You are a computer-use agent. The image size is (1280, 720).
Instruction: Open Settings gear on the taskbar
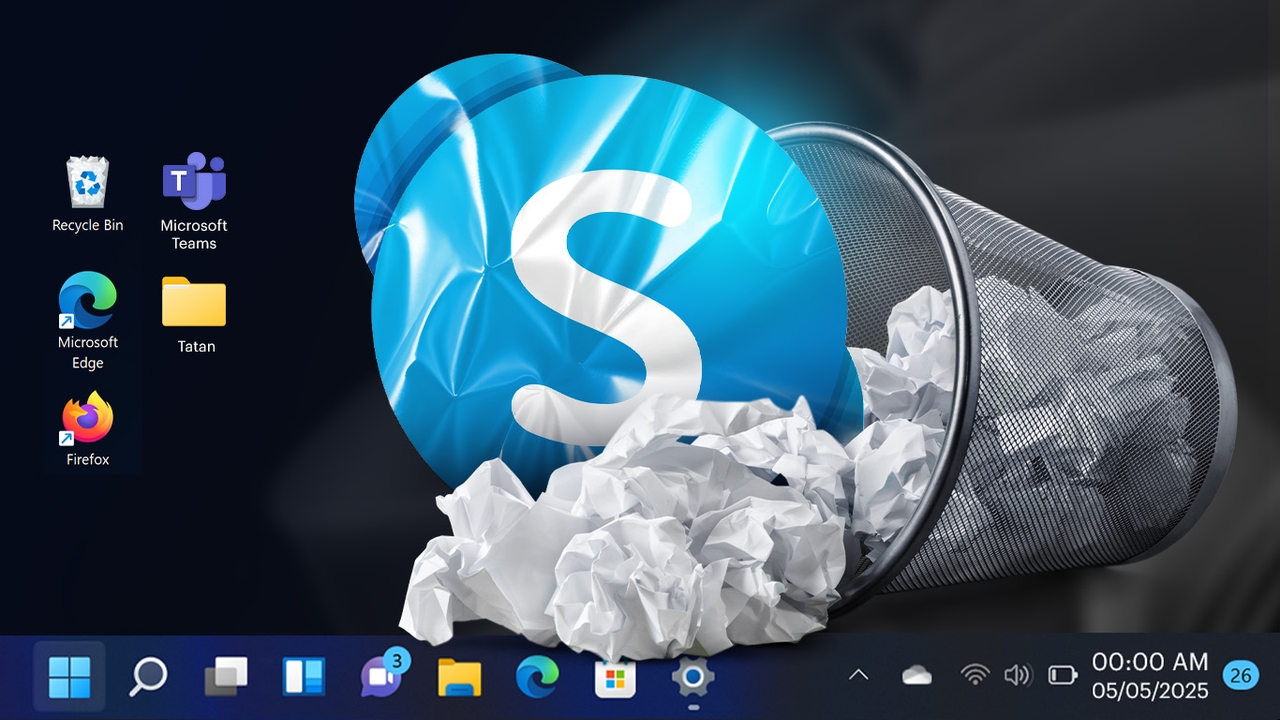(x=693, y=677)
